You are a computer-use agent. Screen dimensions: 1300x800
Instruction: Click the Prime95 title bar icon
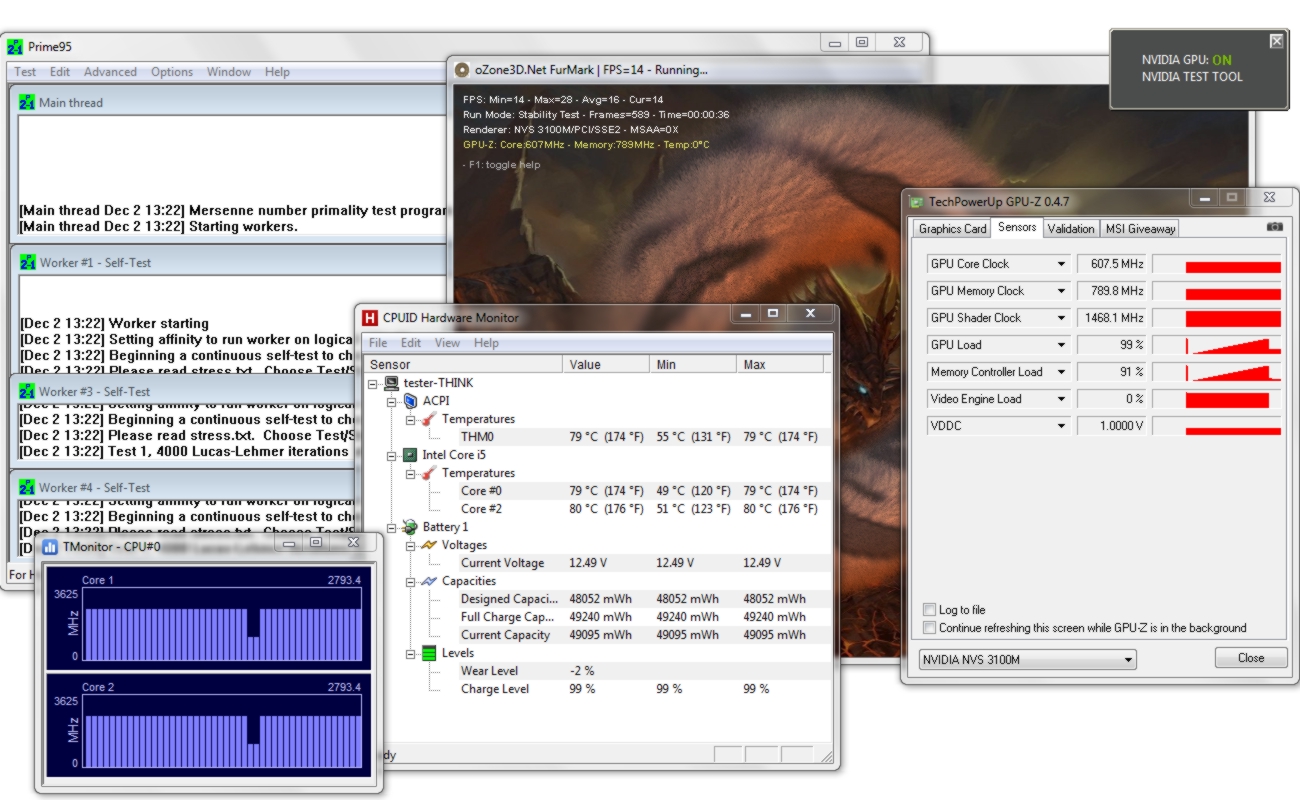[x=15, y=47]
